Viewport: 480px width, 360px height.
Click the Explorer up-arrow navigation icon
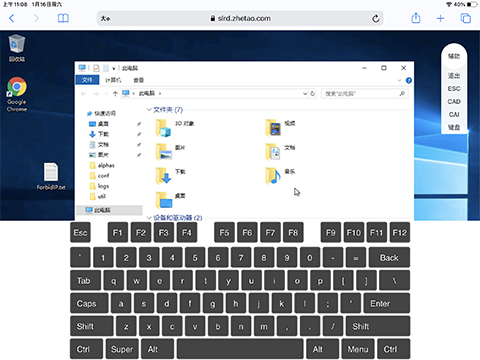click(x=115, y=94)
